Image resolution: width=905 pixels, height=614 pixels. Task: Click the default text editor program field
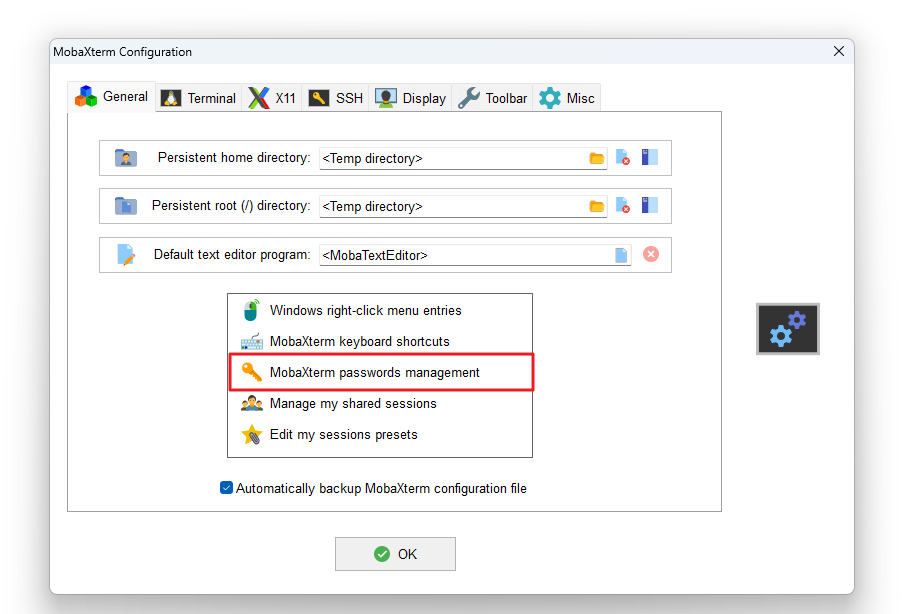(x=475, y=255)
